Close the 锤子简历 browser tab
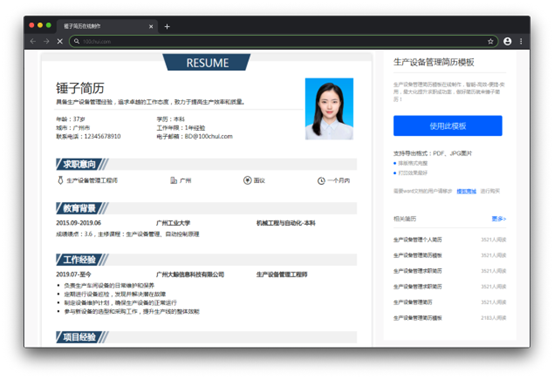Image resolution: width=554 pixels, height=379 pixels. coord(151,26)
